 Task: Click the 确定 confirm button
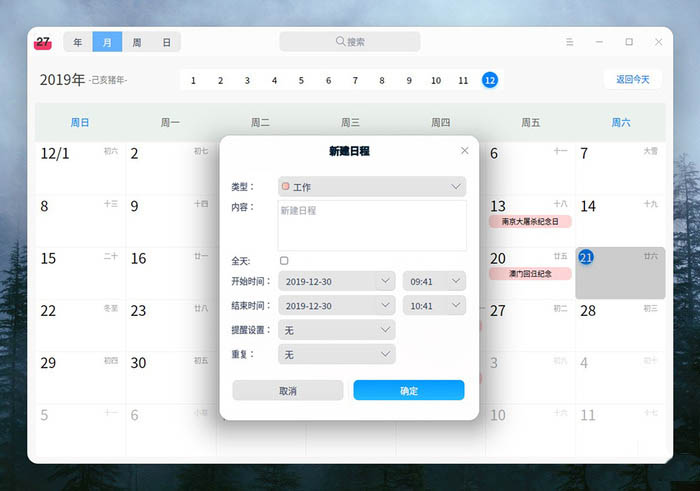(x=409, y=391)
